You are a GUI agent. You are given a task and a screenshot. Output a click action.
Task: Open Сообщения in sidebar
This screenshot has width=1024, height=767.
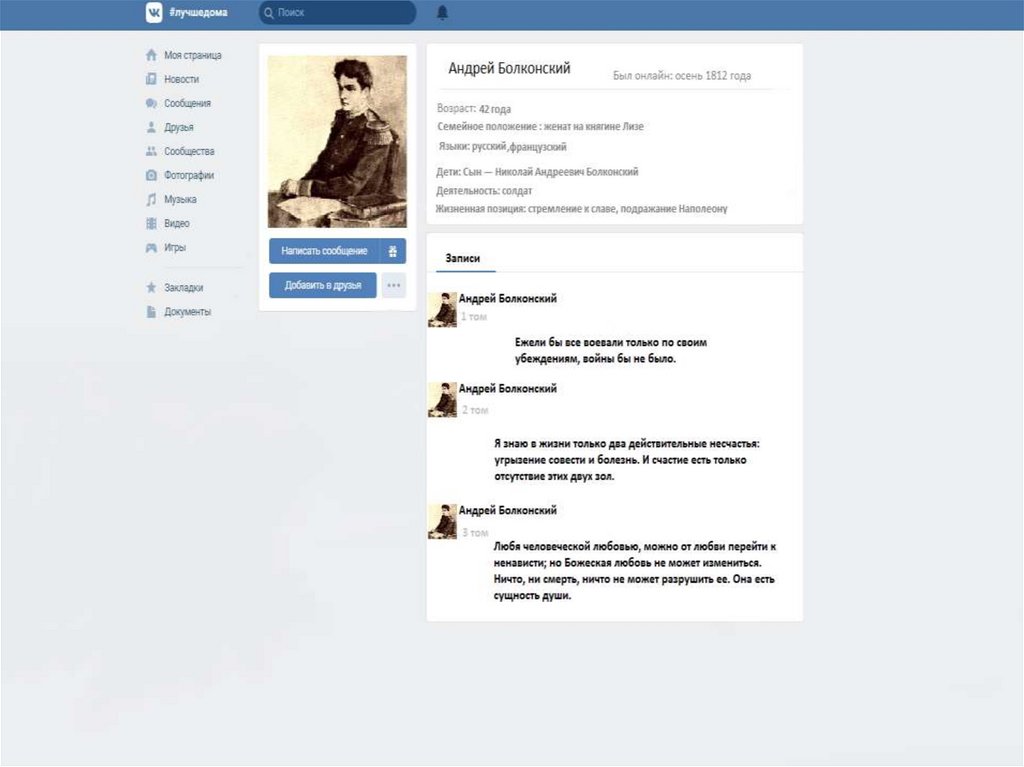pos(187,103)
